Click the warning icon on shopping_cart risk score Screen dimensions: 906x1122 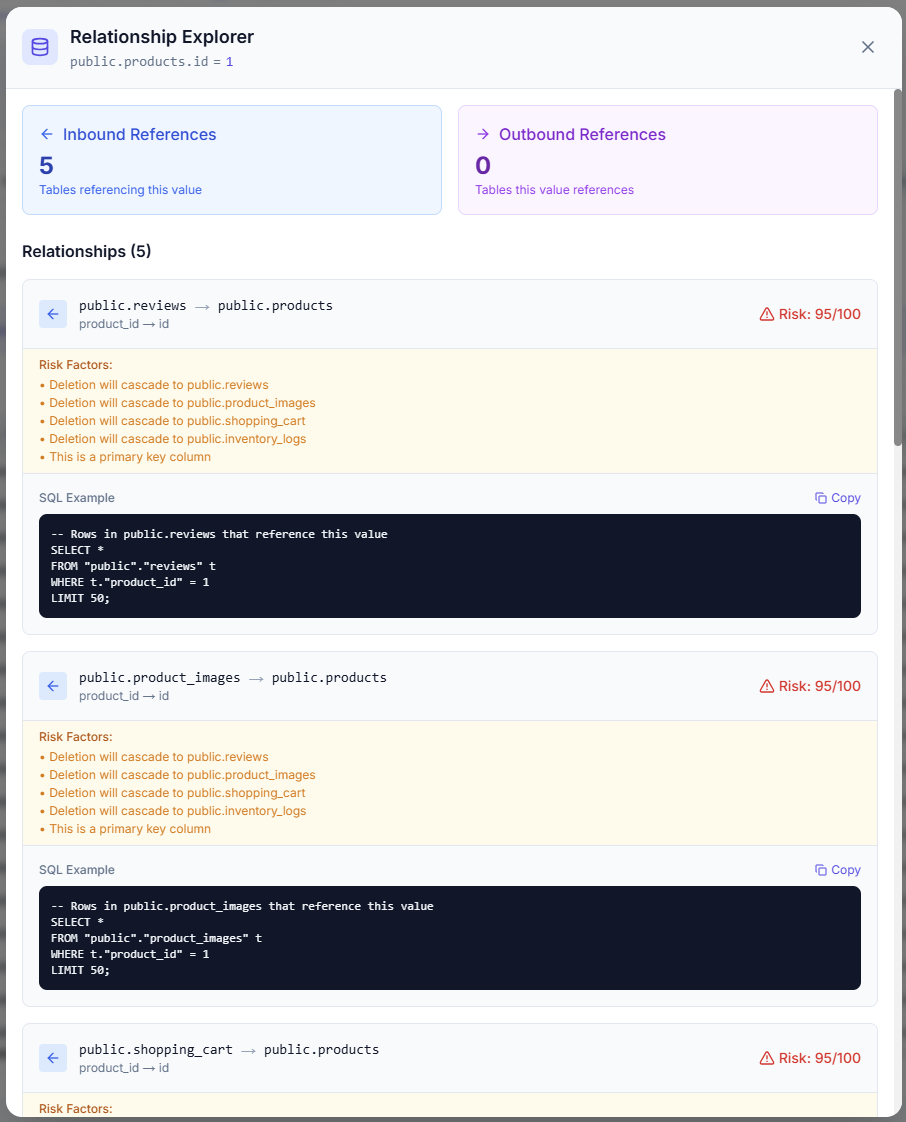(x=767, y=1058)
